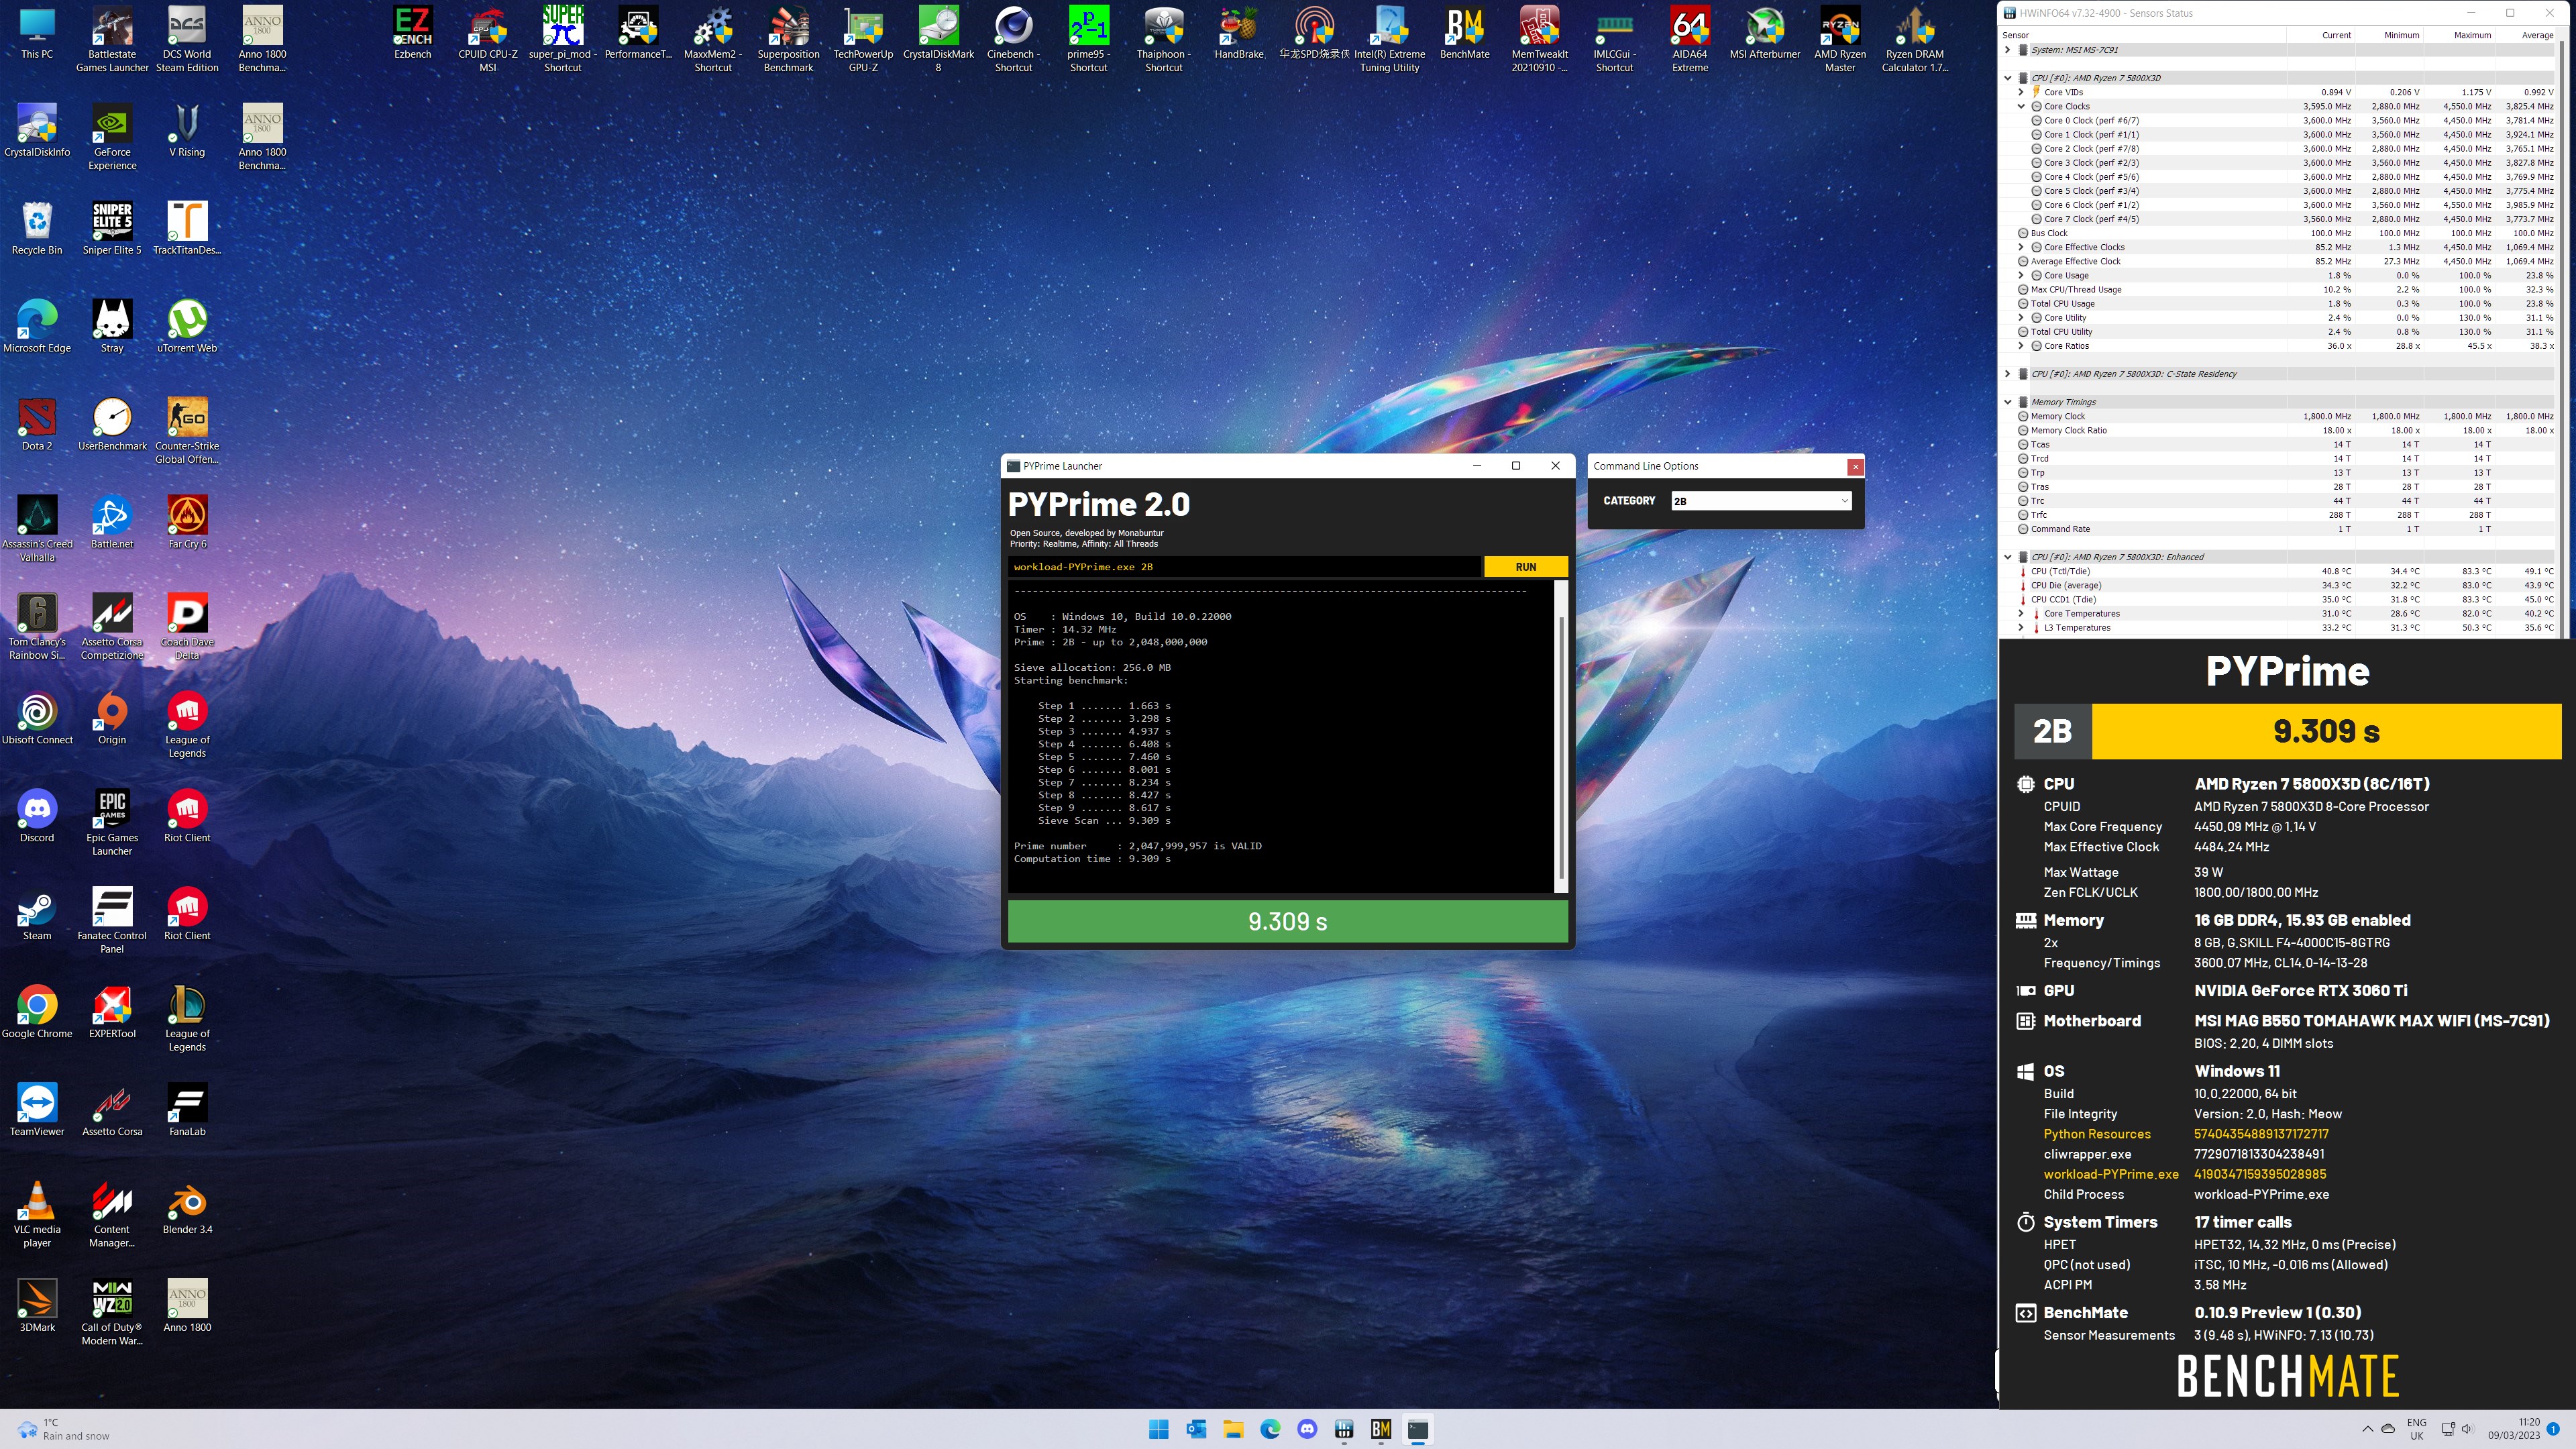
Task: Open the Ezbench desktop shortcut
Action: click(x=412, y=33)
